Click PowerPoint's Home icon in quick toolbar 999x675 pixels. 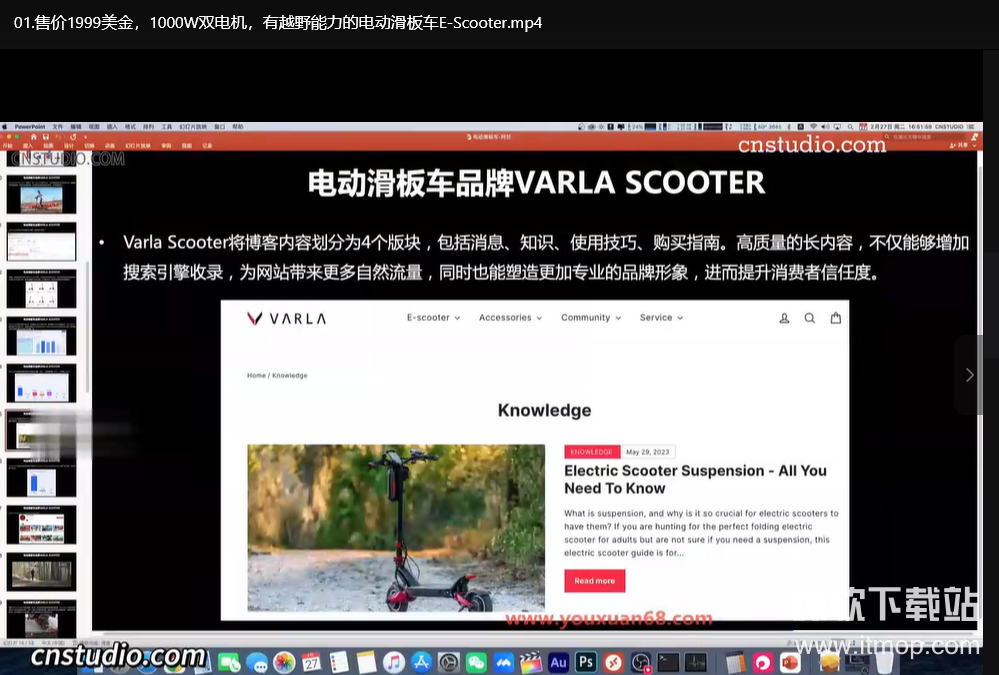point(34,137)
